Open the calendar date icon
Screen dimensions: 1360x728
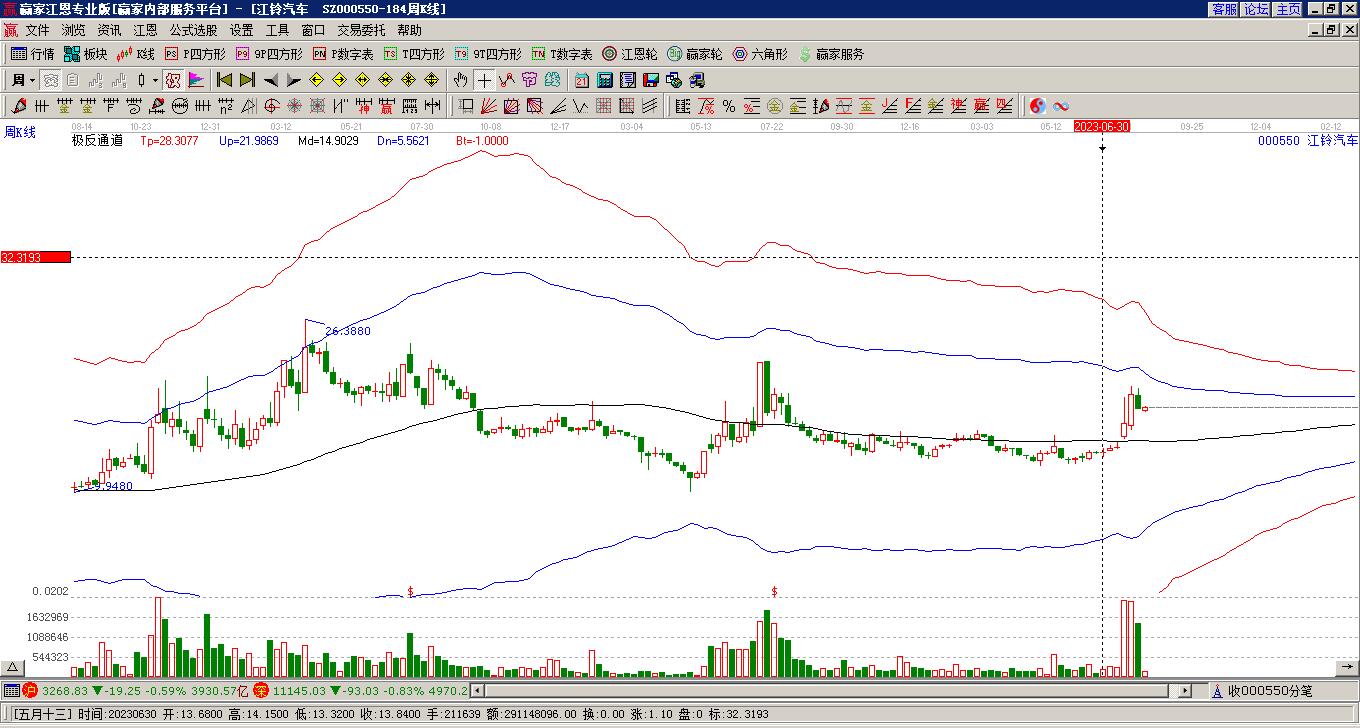582,80
